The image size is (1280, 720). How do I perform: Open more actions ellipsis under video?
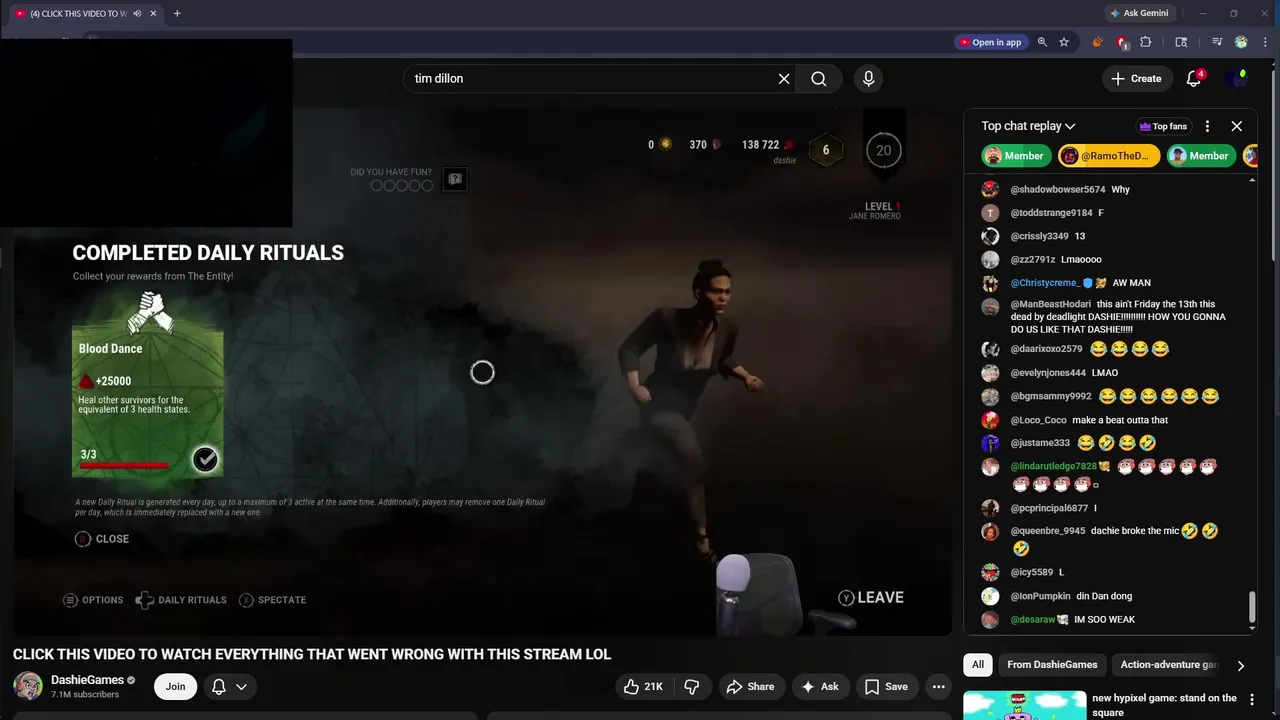(938, 687)
